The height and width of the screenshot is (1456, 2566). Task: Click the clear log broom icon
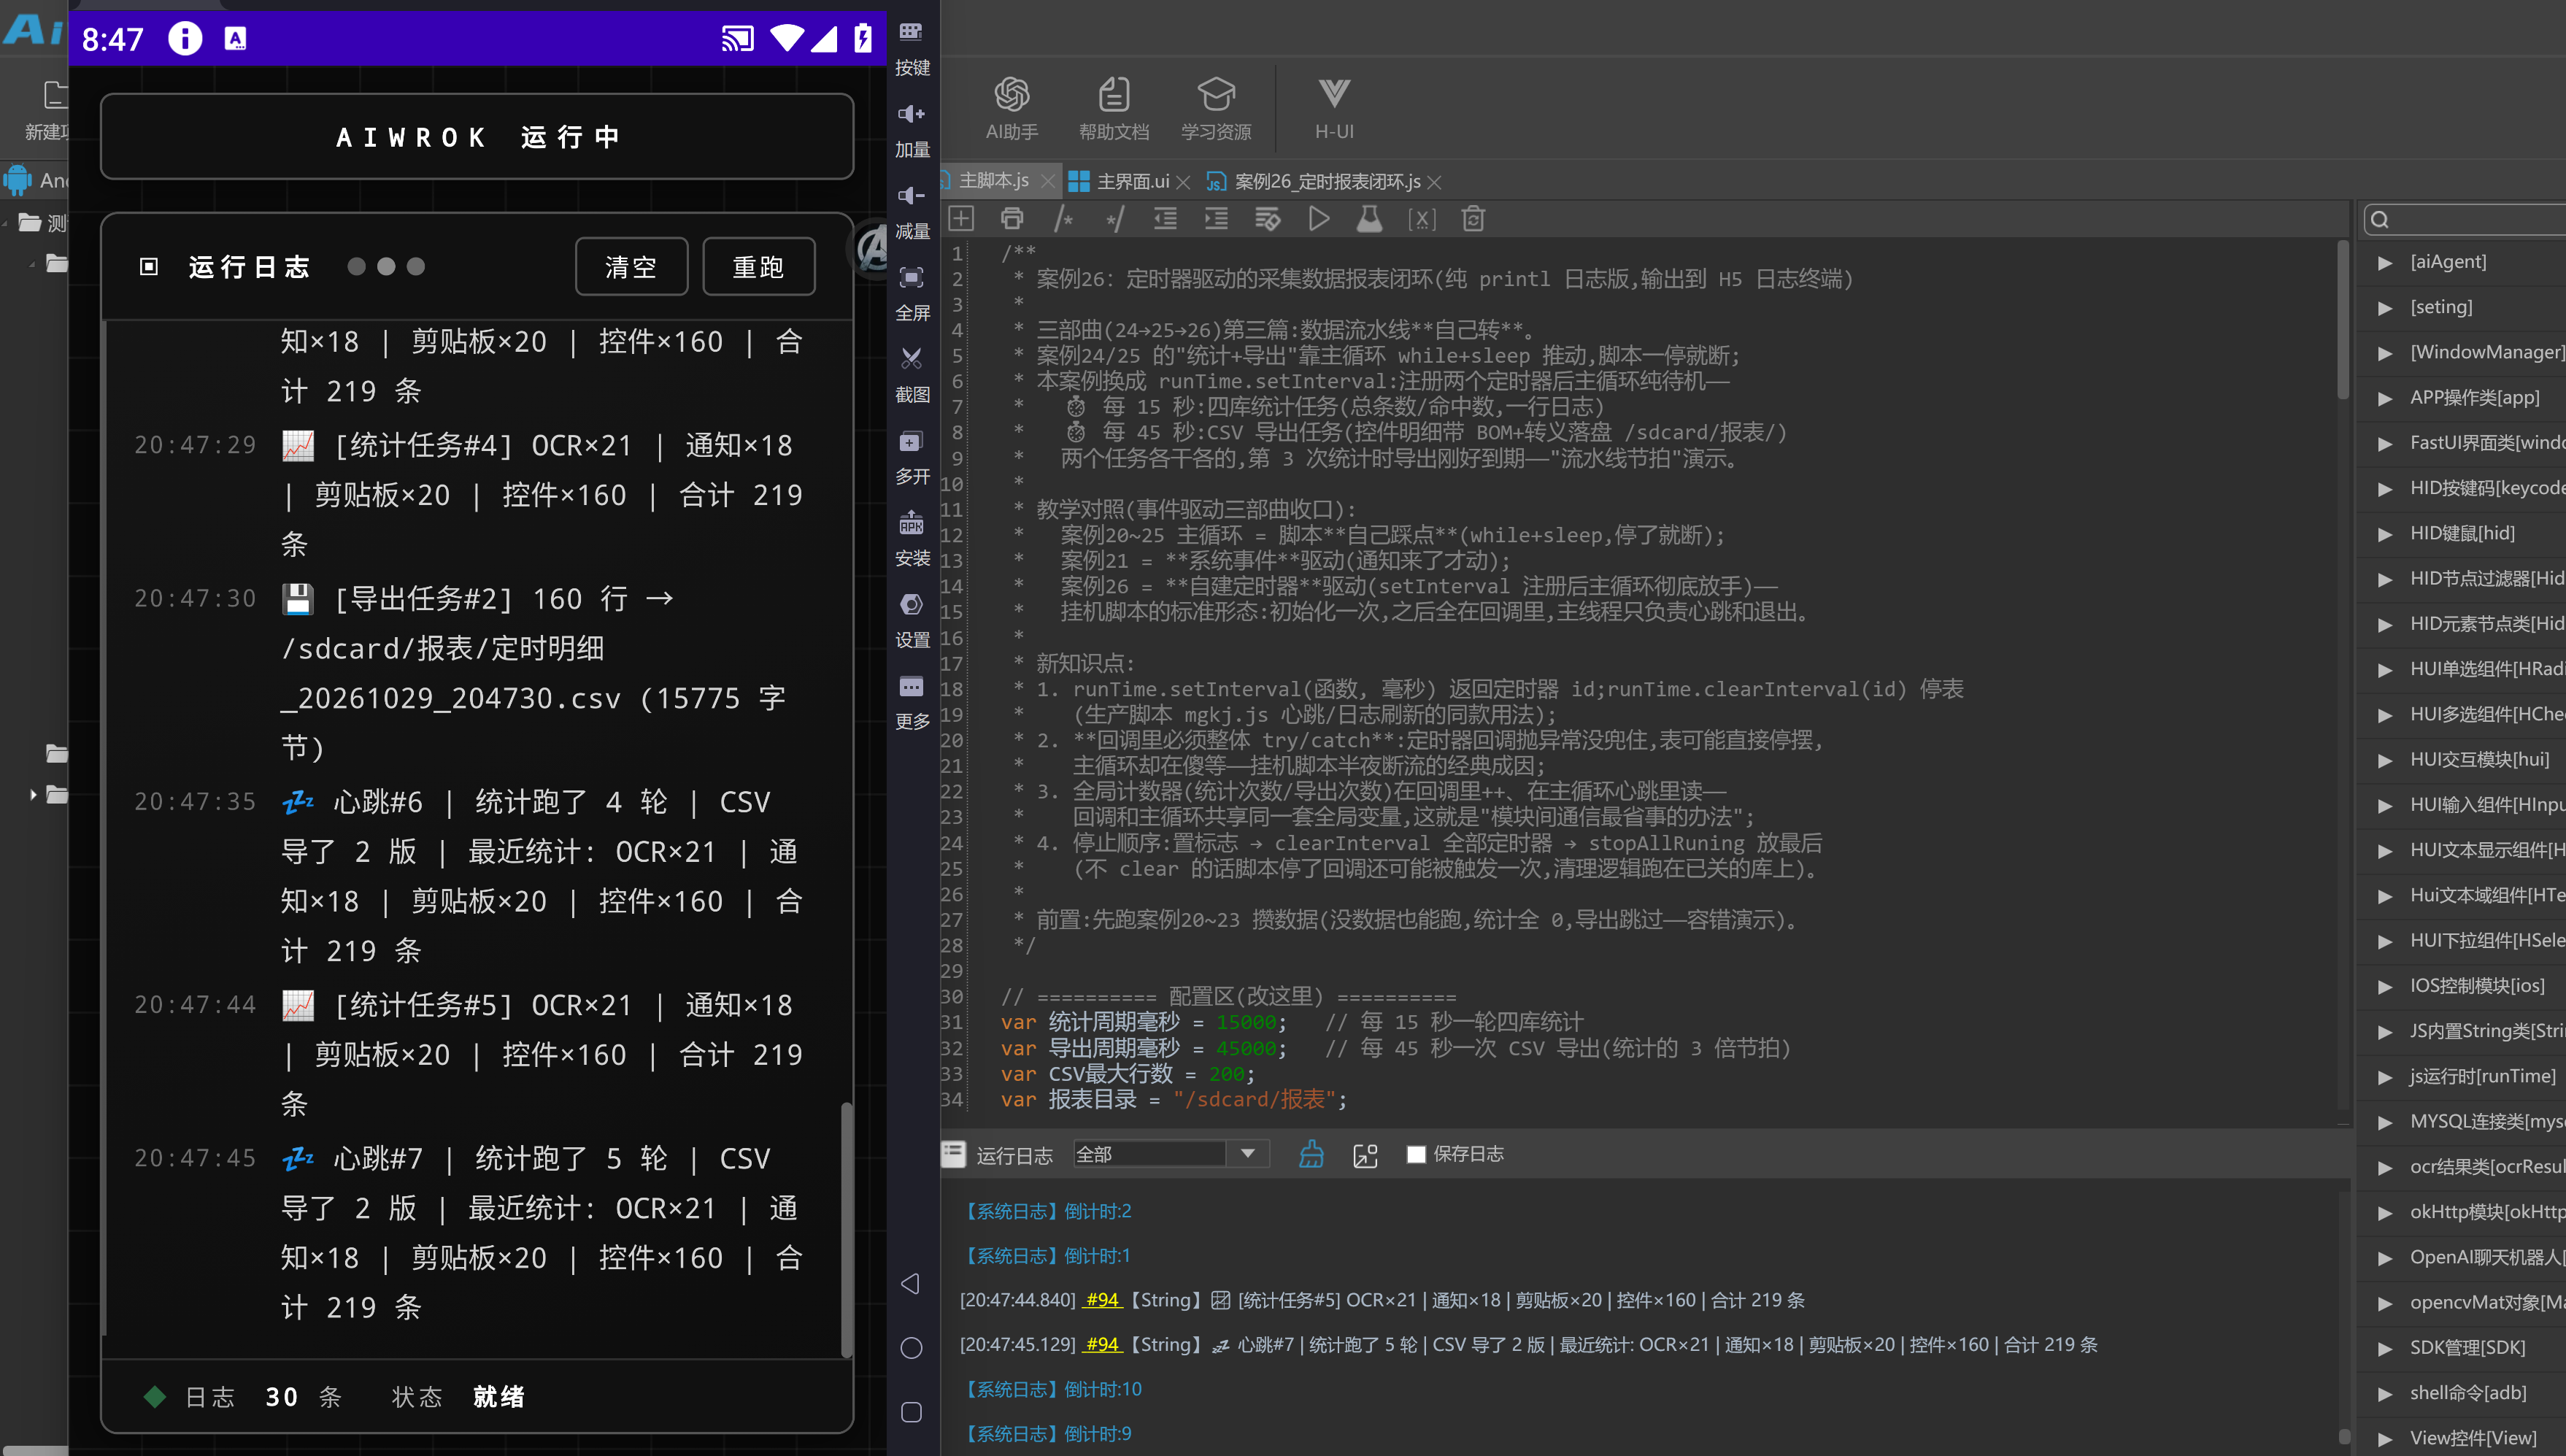1311,1154
